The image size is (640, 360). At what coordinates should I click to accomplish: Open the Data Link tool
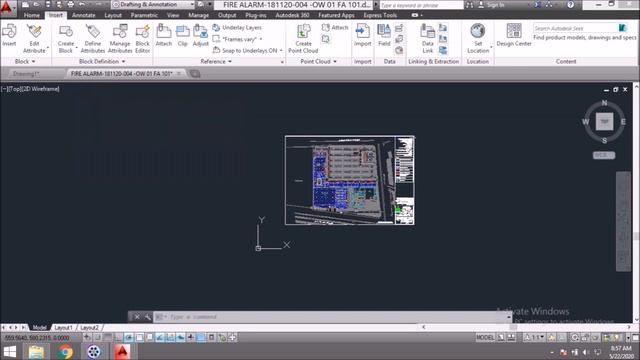427,38
